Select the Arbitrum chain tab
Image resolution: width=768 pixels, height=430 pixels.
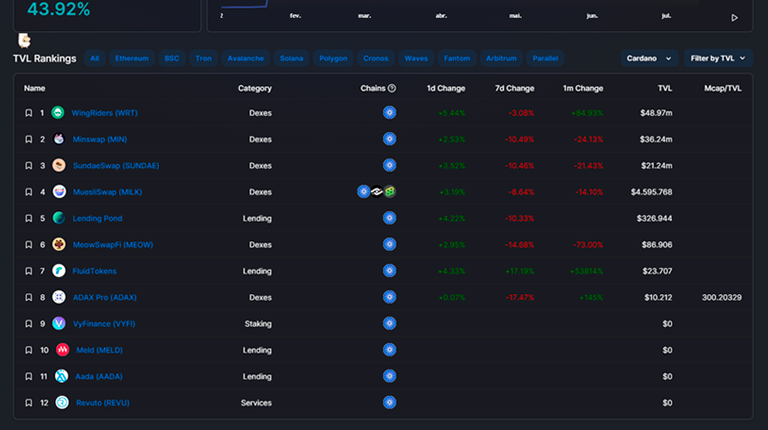click(501, 58)
